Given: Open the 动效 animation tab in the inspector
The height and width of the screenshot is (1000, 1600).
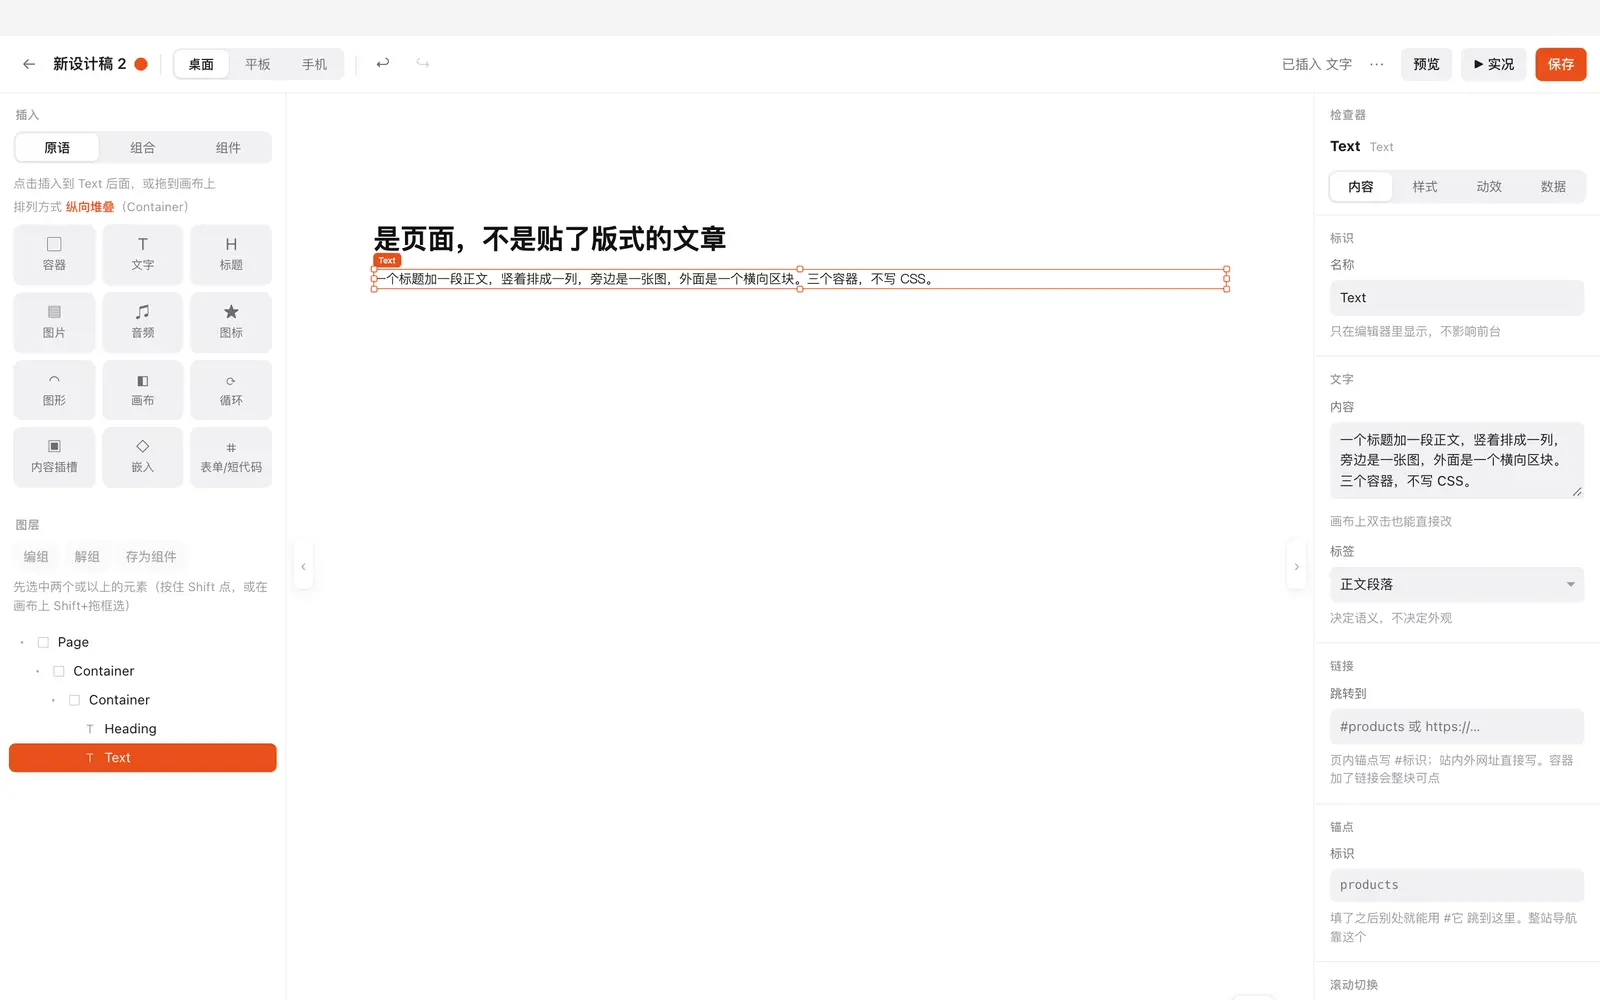Looking at the screenshot, I should click(1489, 187).
